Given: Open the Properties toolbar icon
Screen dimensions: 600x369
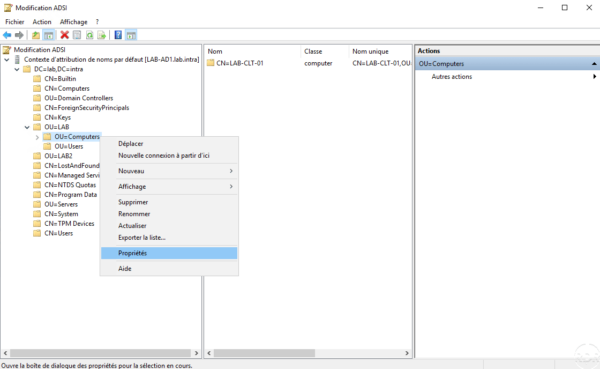Looking at the screenshot, I should [x=77, y=35].
